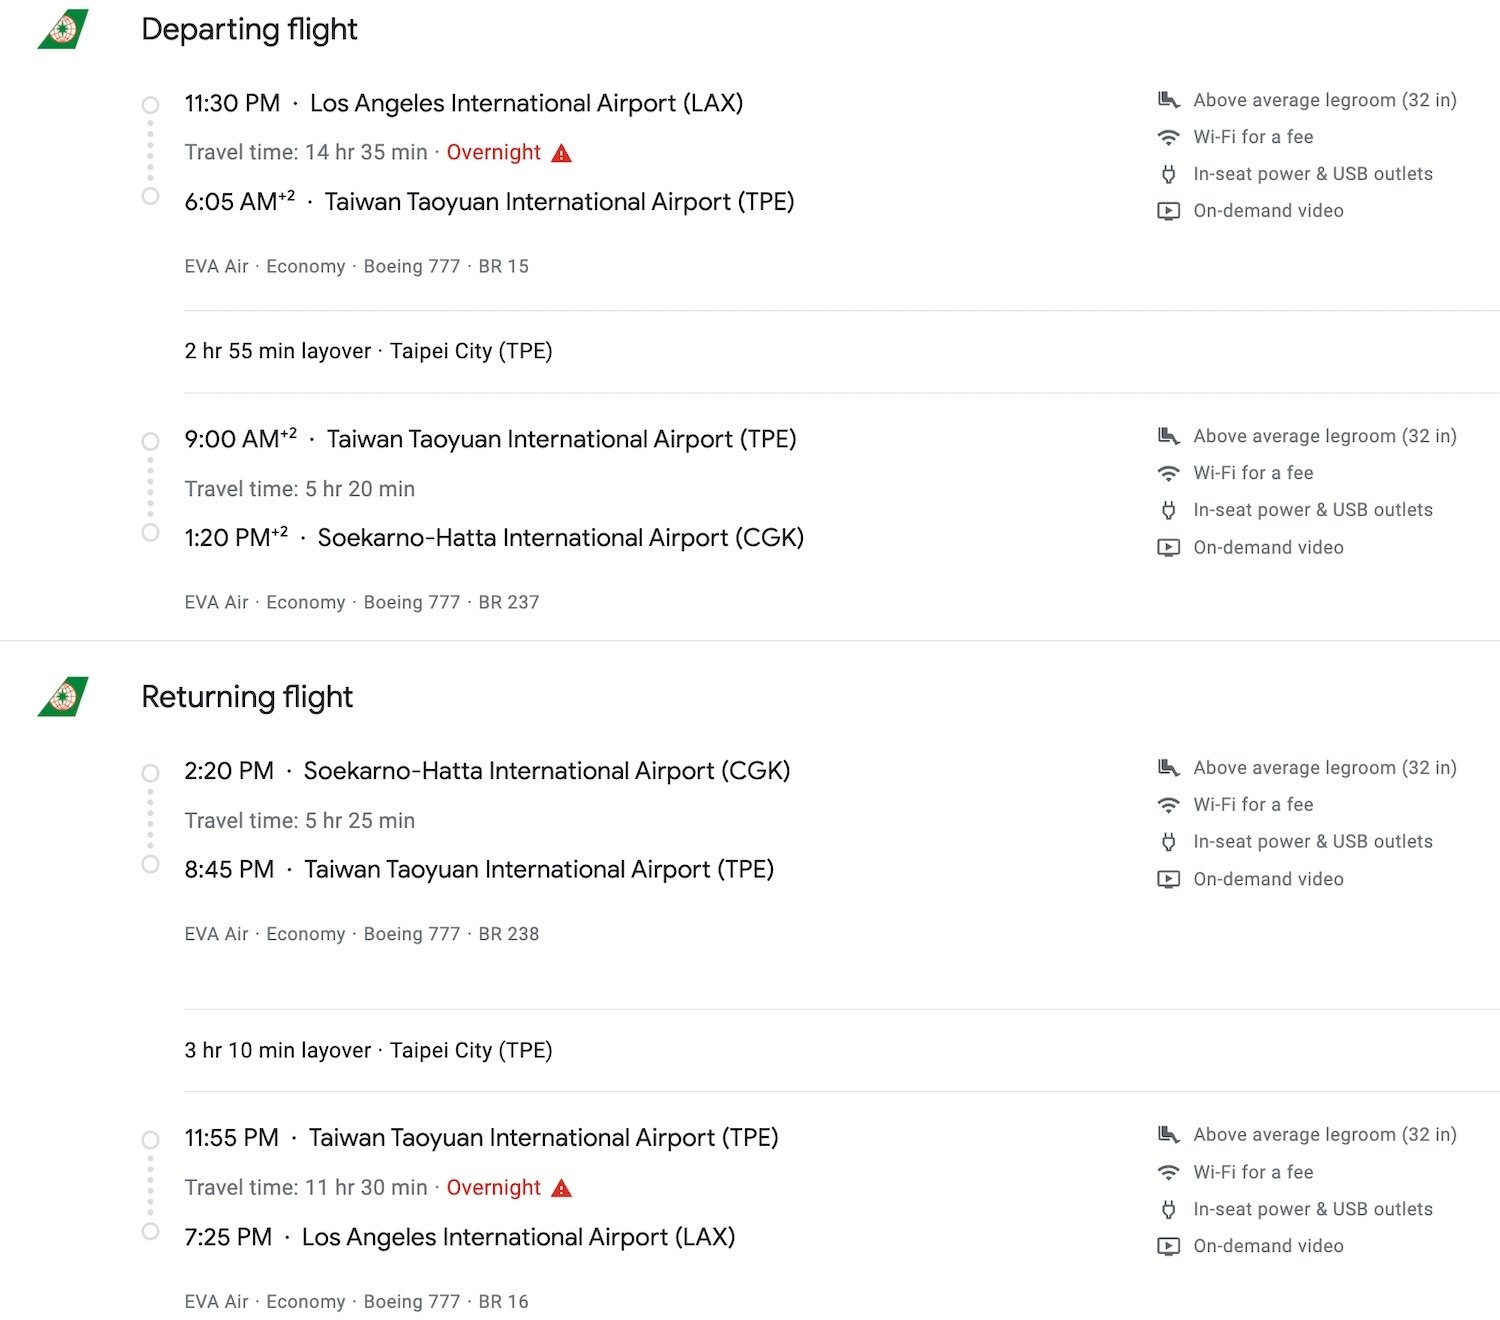Click power outlet icon for flight BR 238

point(1168,842)
